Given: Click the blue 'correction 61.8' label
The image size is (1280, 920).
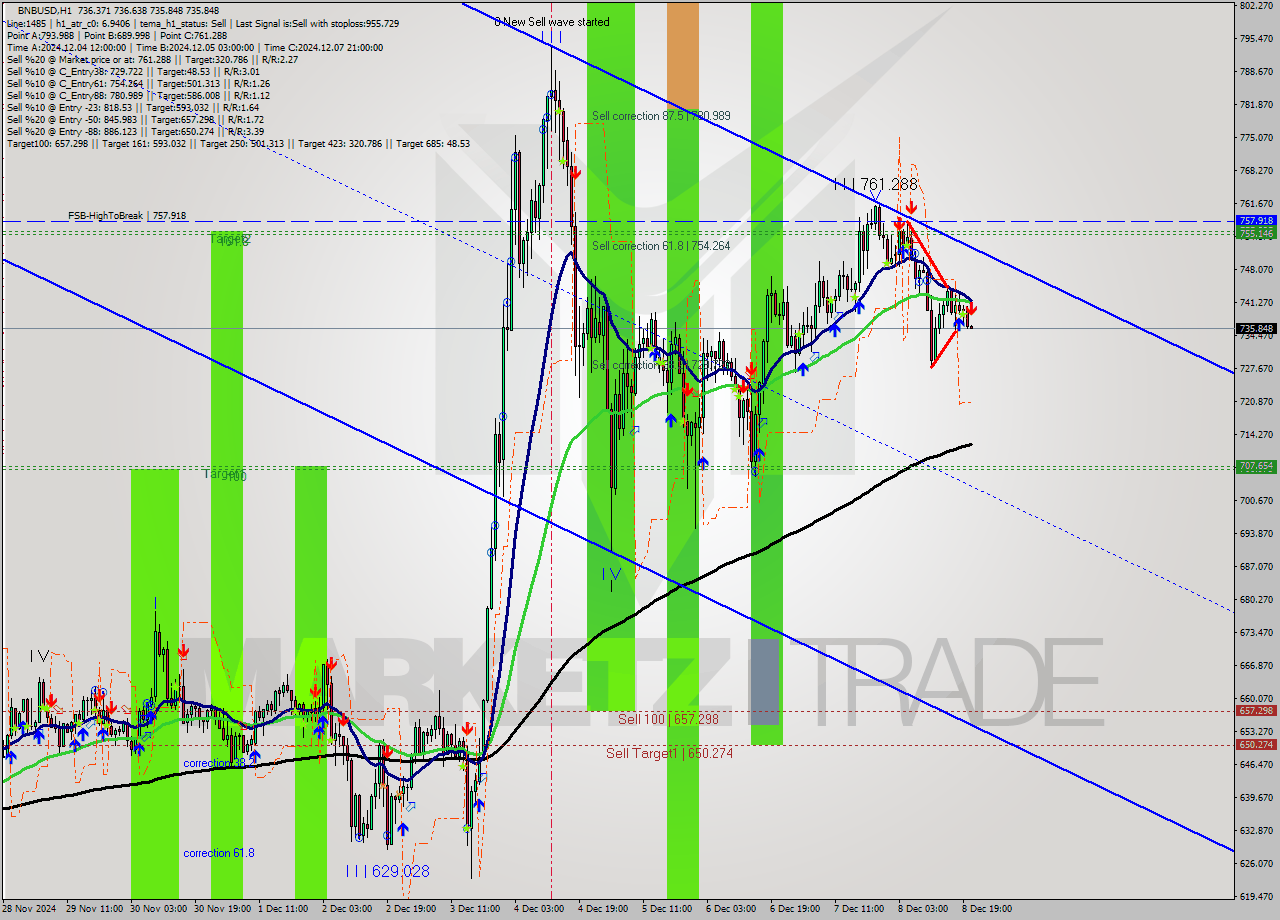Looking at the screenshot, I should coord(218,853).
